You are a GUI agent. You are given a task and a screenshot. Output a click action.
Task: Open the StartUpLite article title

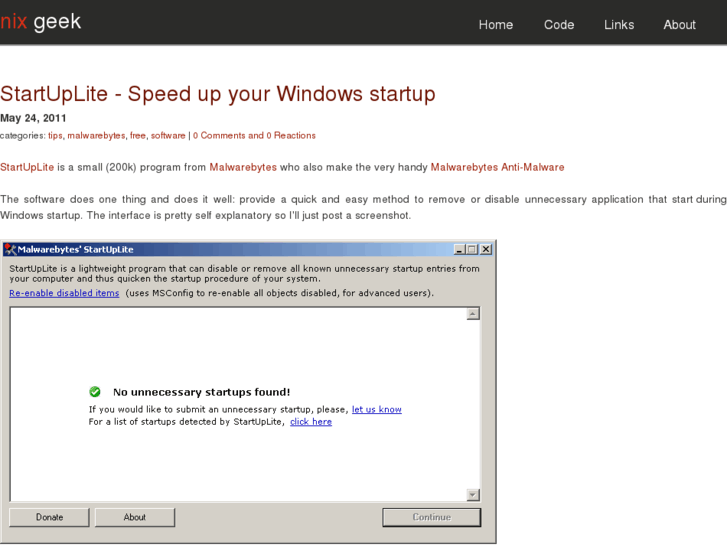coord(217,94)
